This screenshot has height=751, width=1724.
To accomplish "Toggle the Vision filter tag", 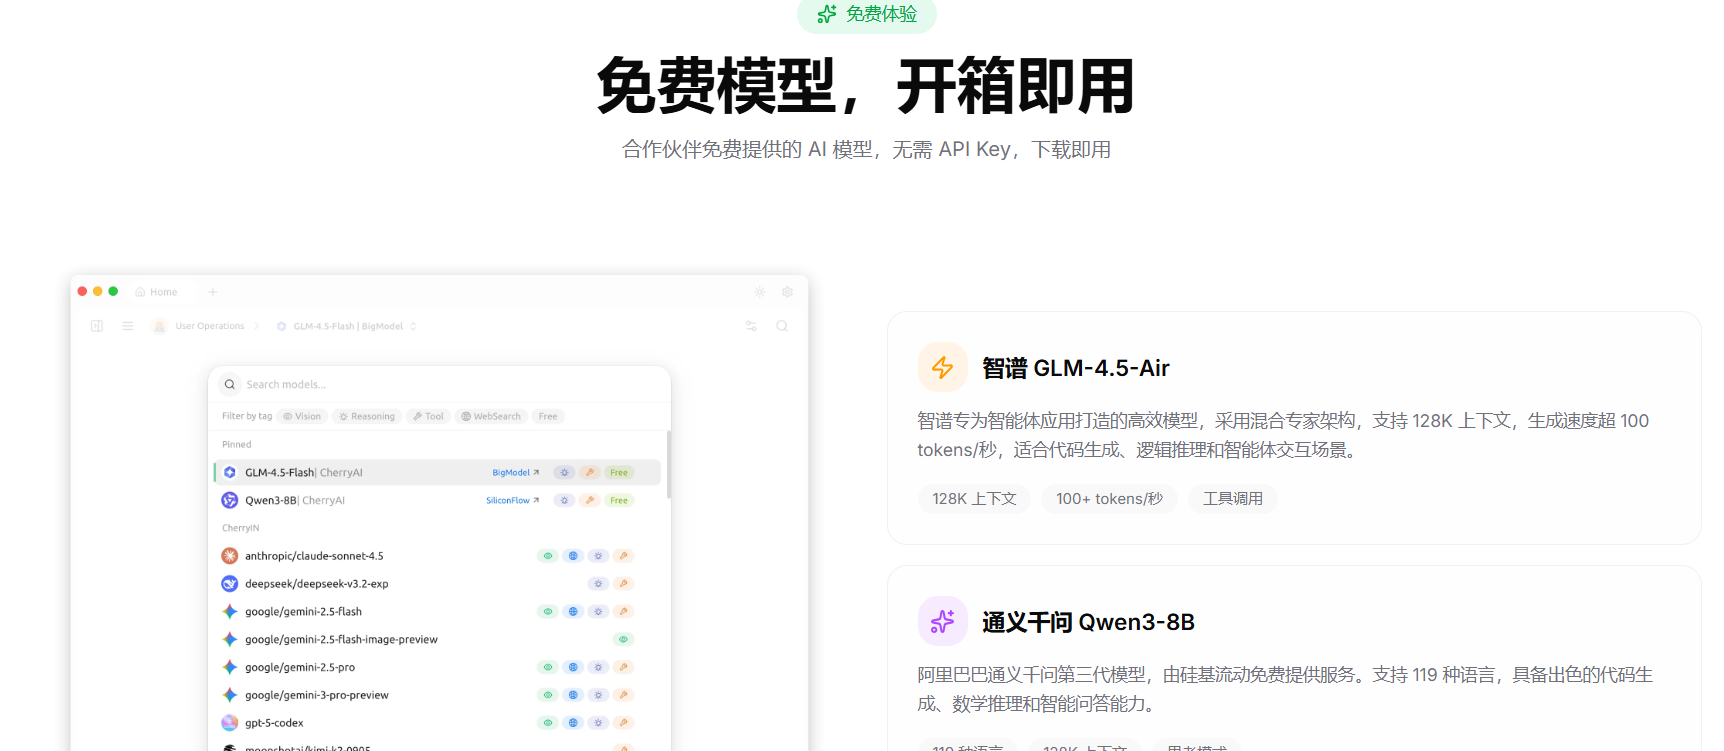I will [x=302, y=416].
